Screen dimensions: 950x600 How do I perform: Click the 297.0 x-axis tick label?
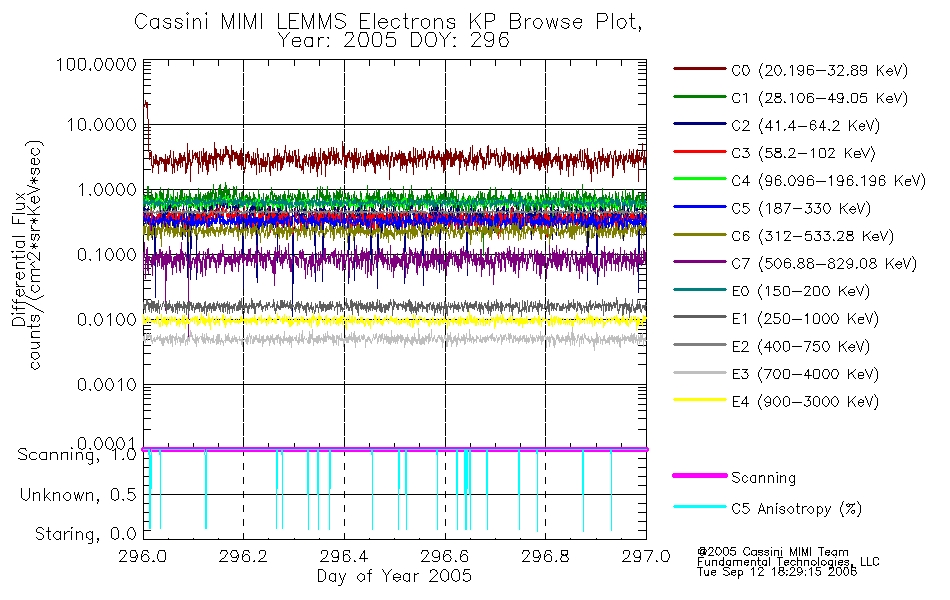[646, 556]
